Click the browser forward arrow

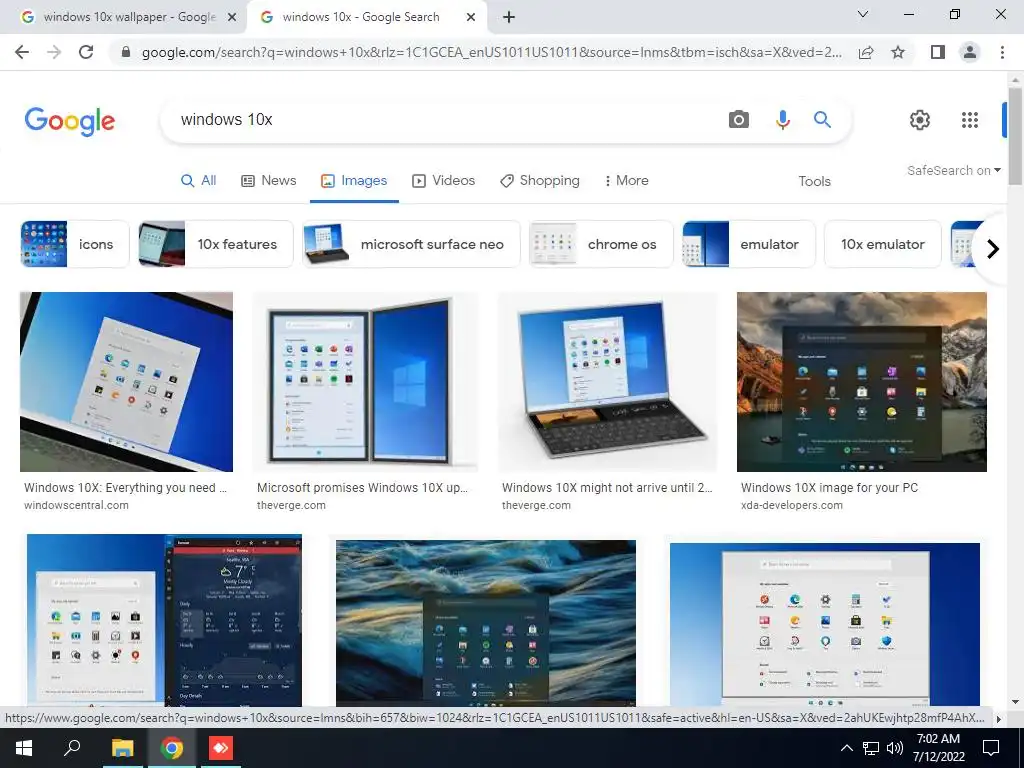click(x=54, y=52)
